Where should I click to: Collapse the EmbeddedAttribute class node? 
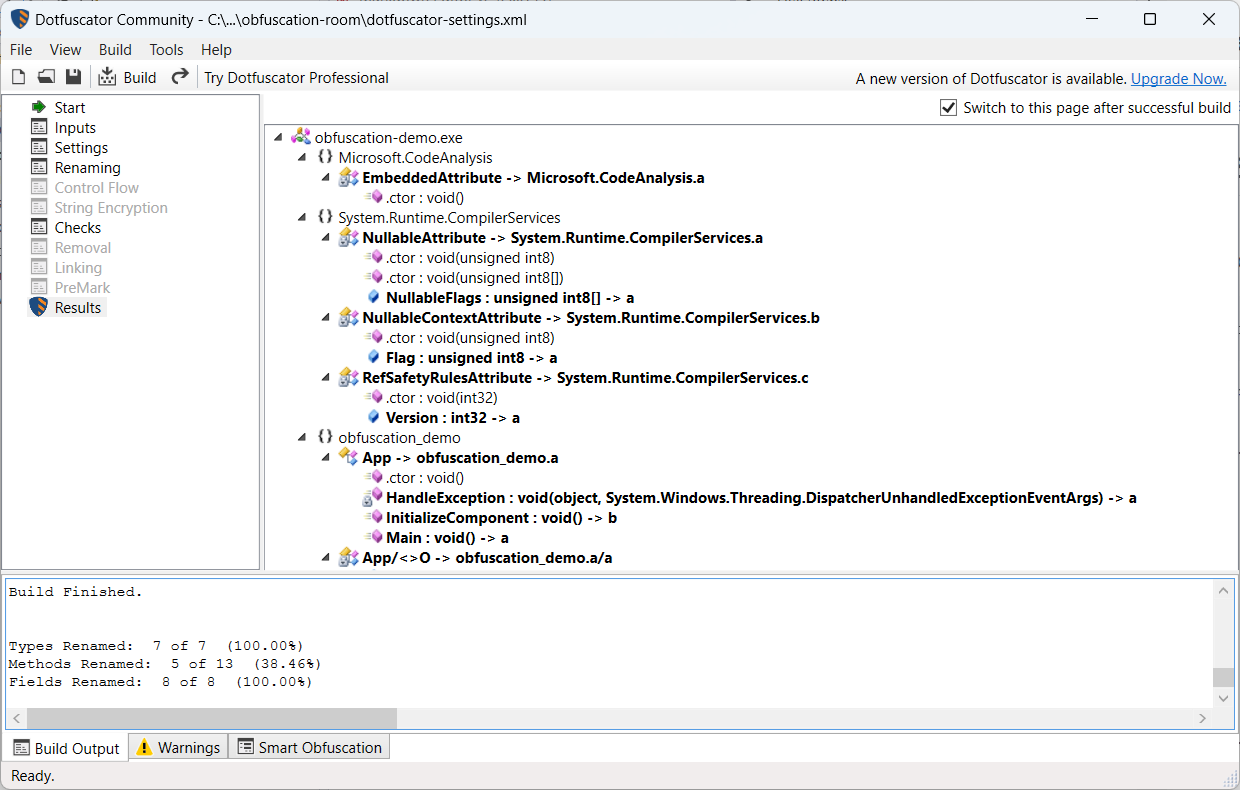326,178
